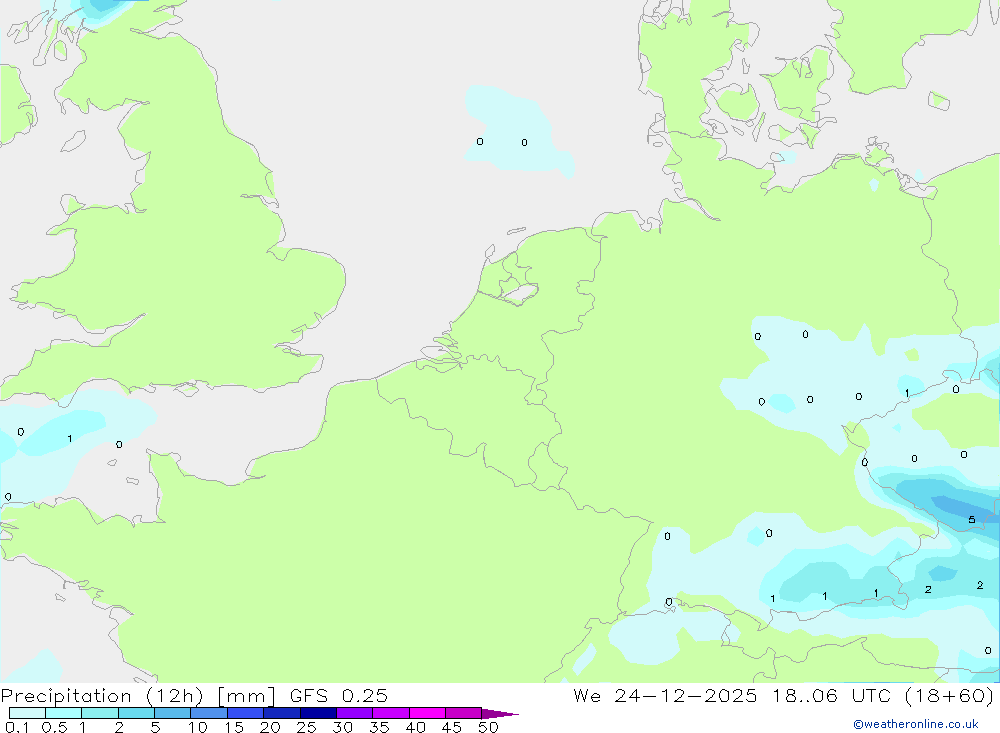1000x733 pixels.
Task: Select the 30–35 mm purple legend swatch
Action: [x=355, y=713]
